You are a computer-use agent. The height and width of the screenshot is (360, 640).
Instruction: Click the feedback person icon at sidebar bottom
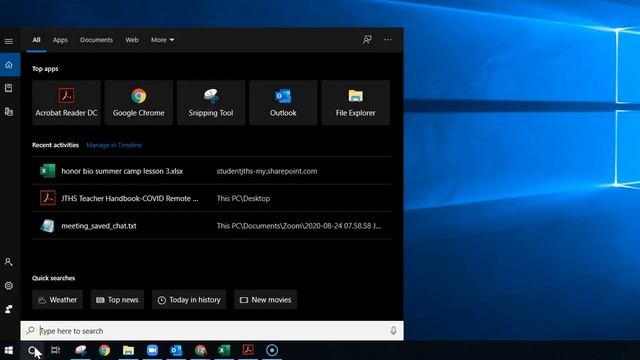(x=9, y=309)
